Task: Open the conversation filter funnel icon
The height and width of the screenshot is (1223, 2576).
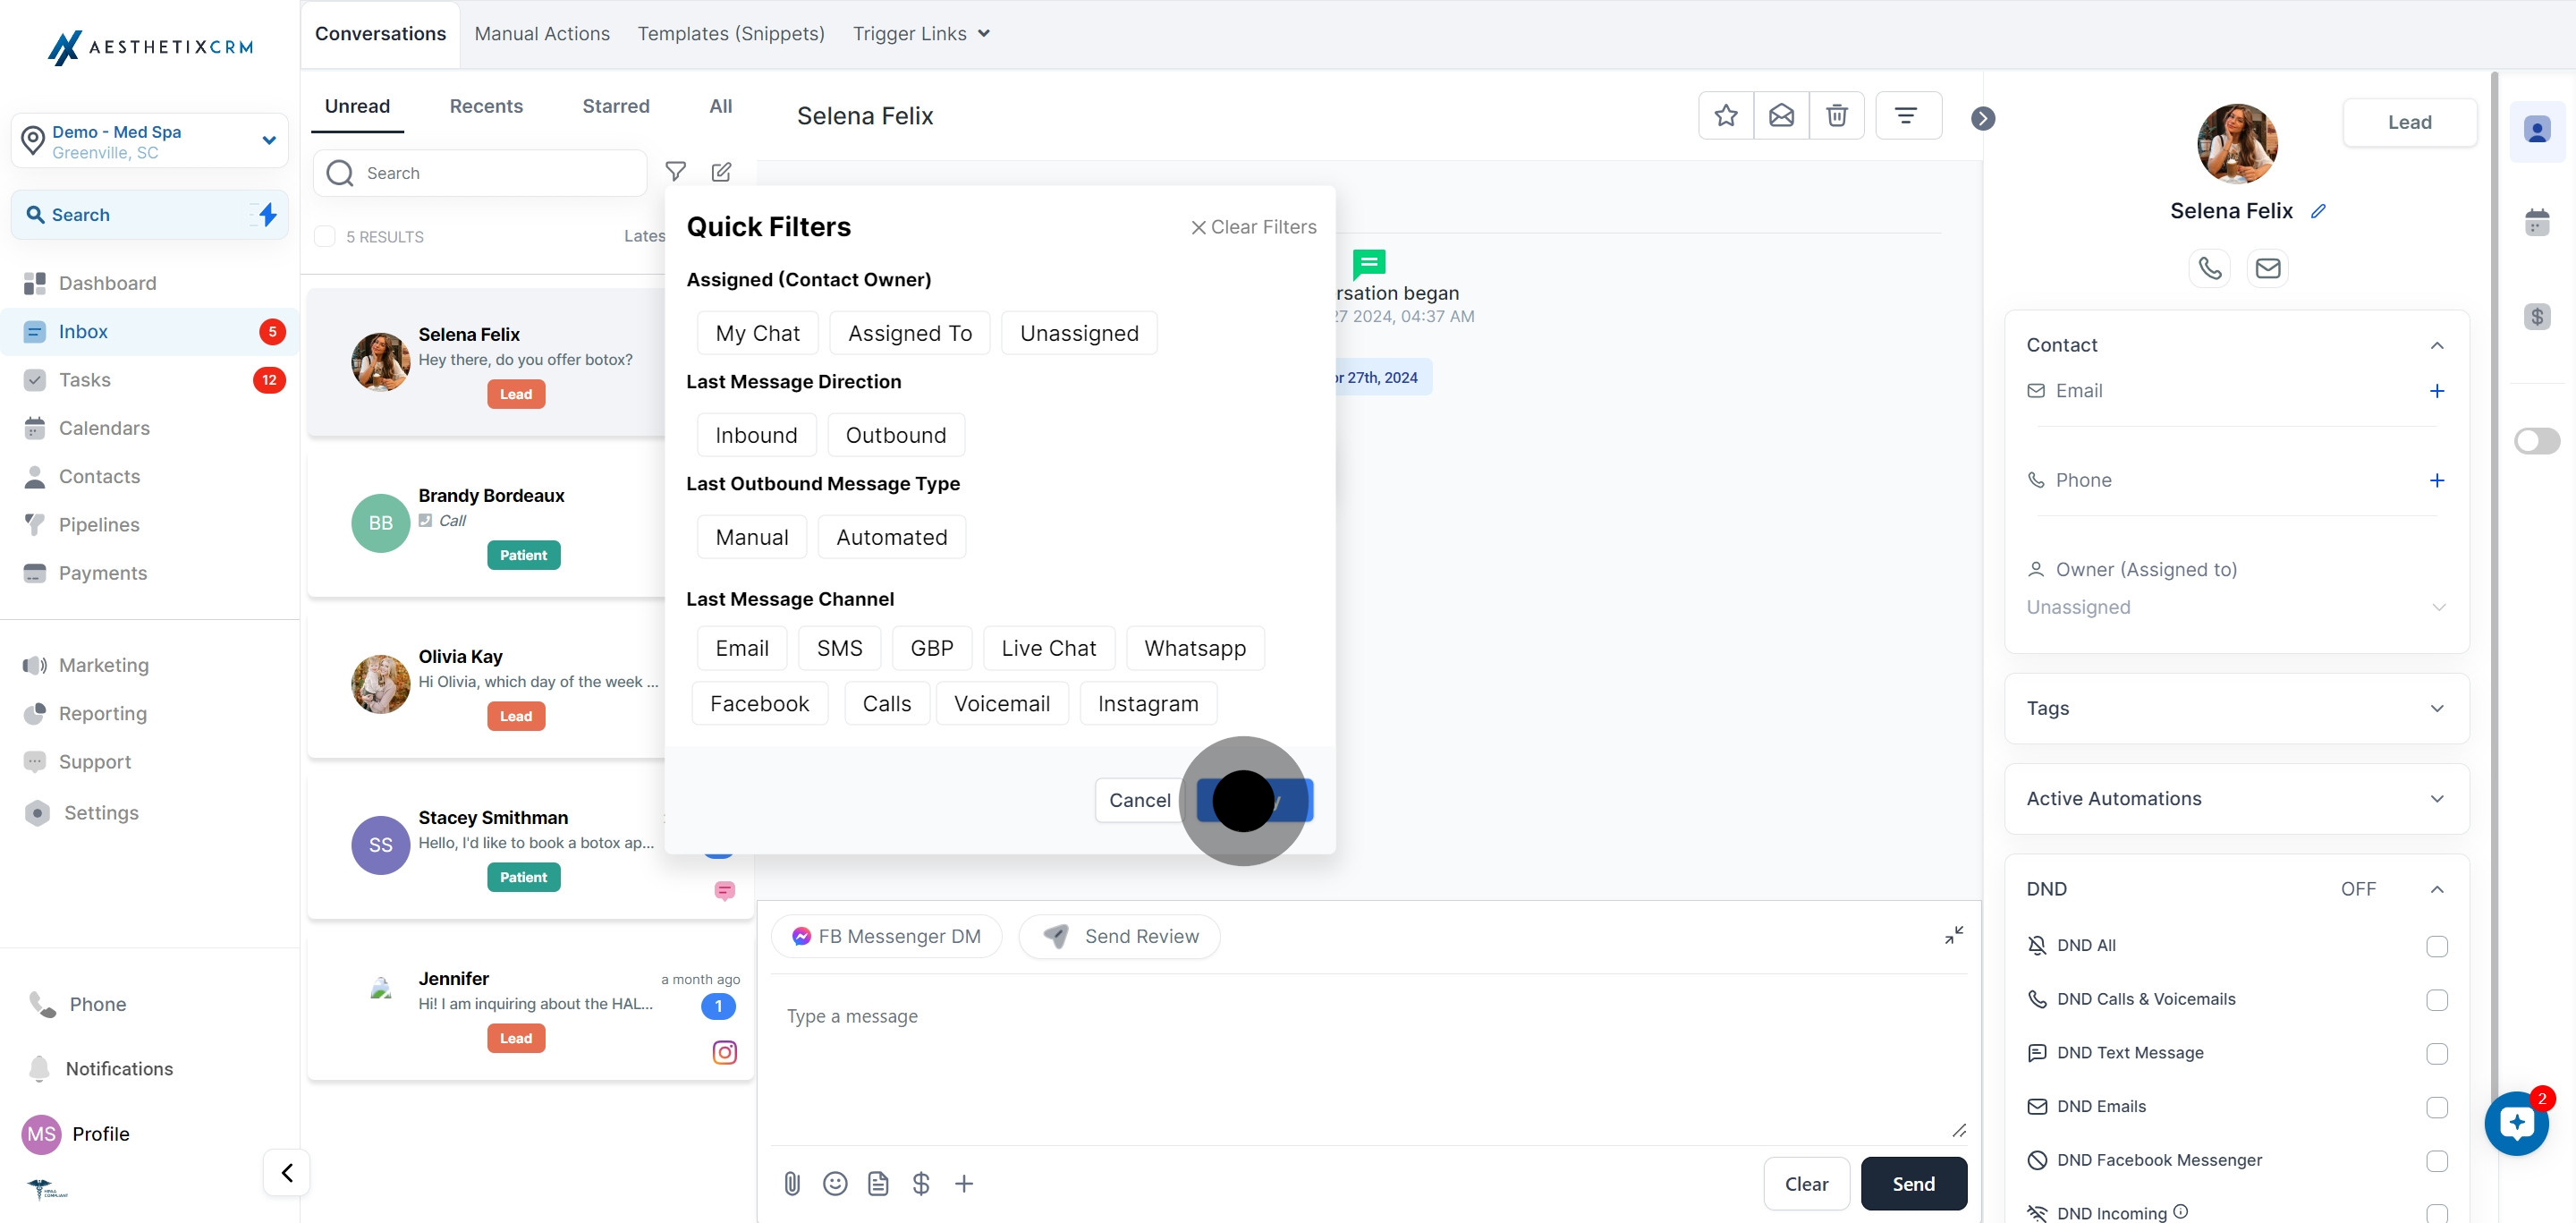Action: click(676, 172)
